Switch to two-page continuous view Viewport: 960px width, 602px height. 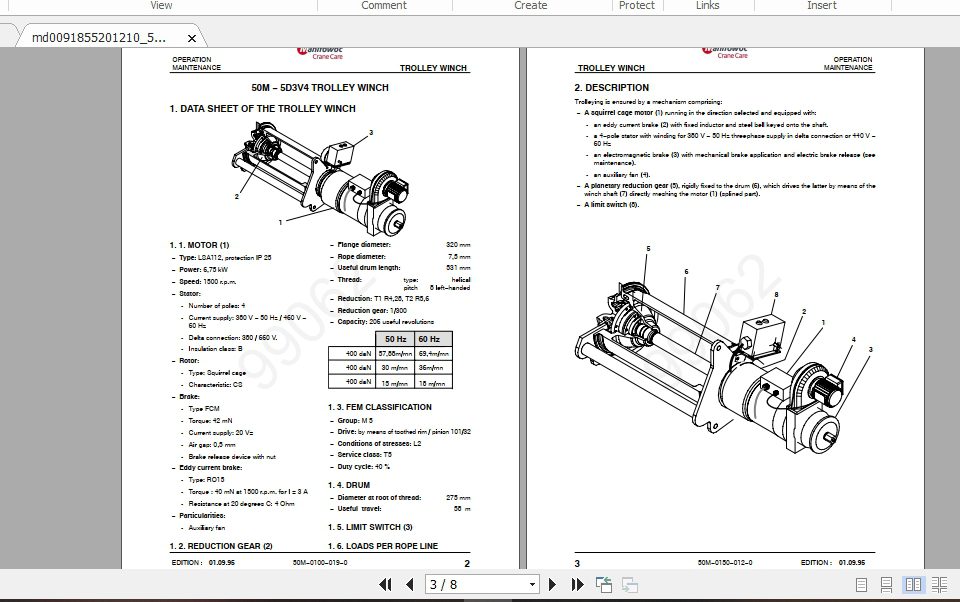click(x=939, y=585)
